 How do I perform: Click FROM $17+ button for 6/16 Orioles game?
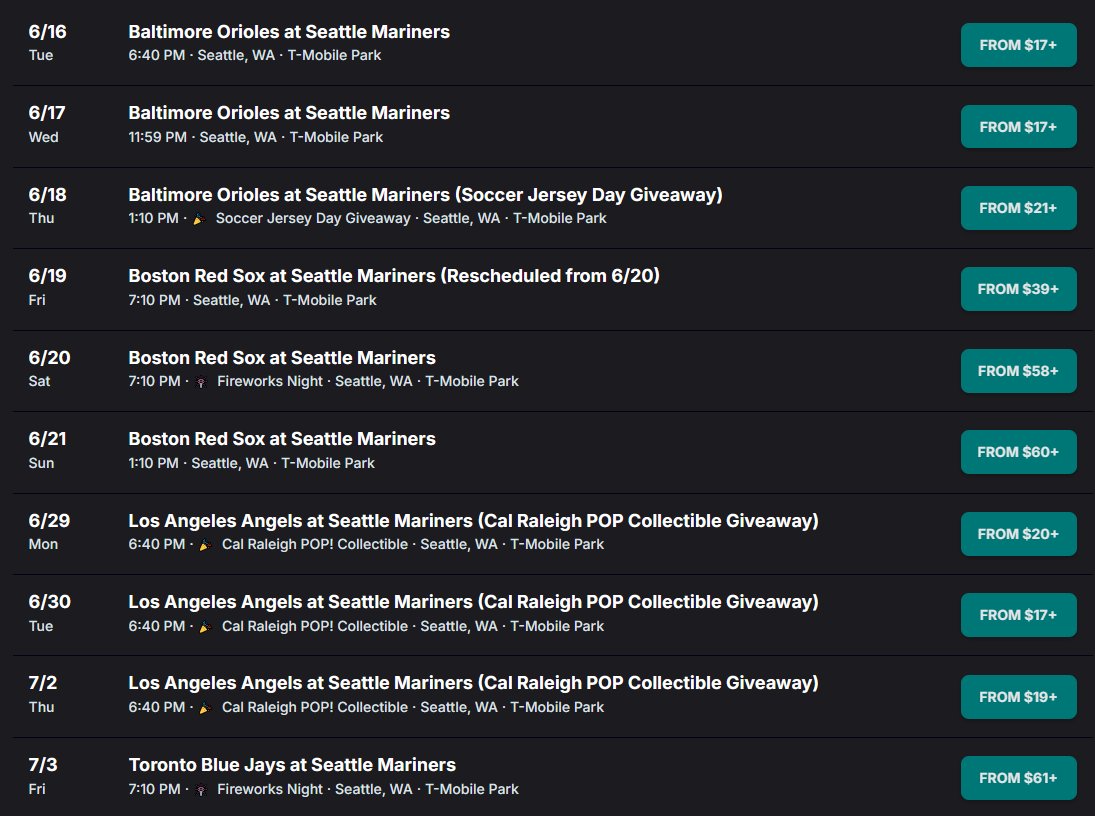pyautogui.click(x=1018, y=45)
